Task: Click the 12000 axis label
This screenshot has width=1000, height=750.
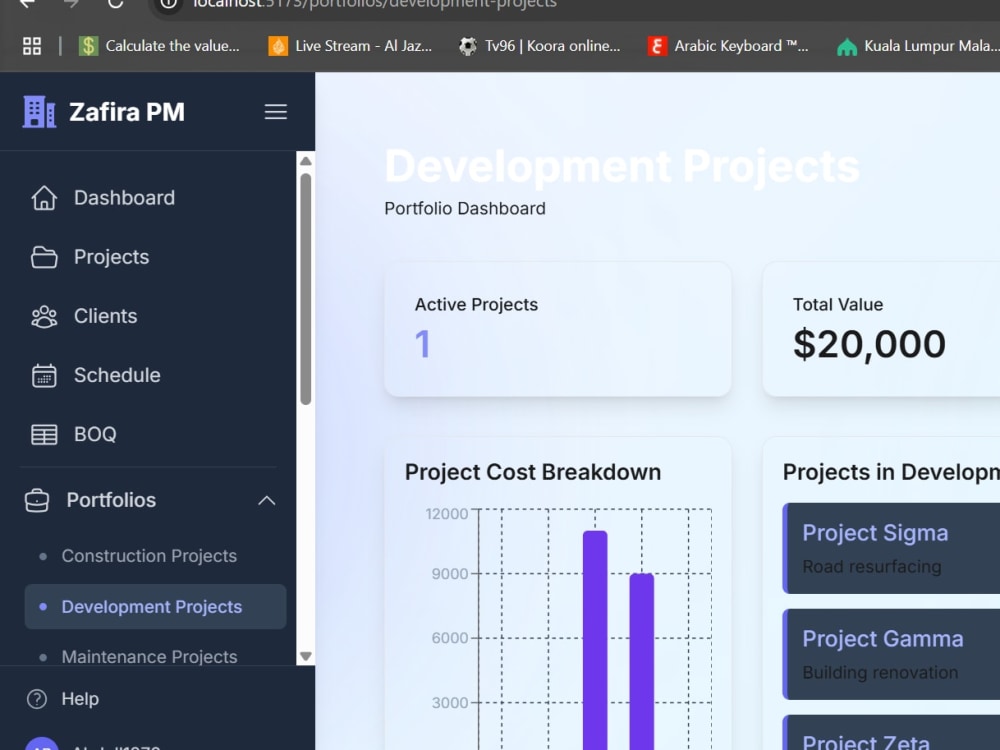Action: 446,514
